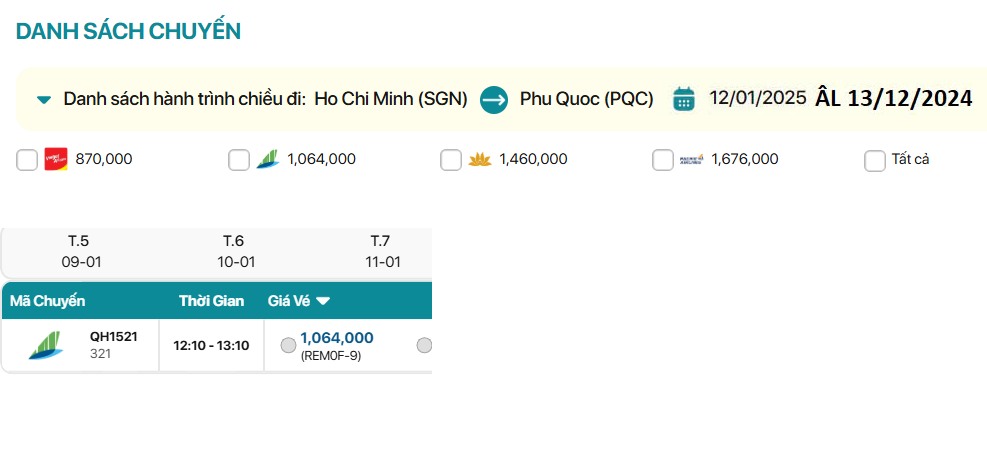Go to the T.7 11-01 date tab
This screenshot has height=464, width=987.
tap(381, 251)
